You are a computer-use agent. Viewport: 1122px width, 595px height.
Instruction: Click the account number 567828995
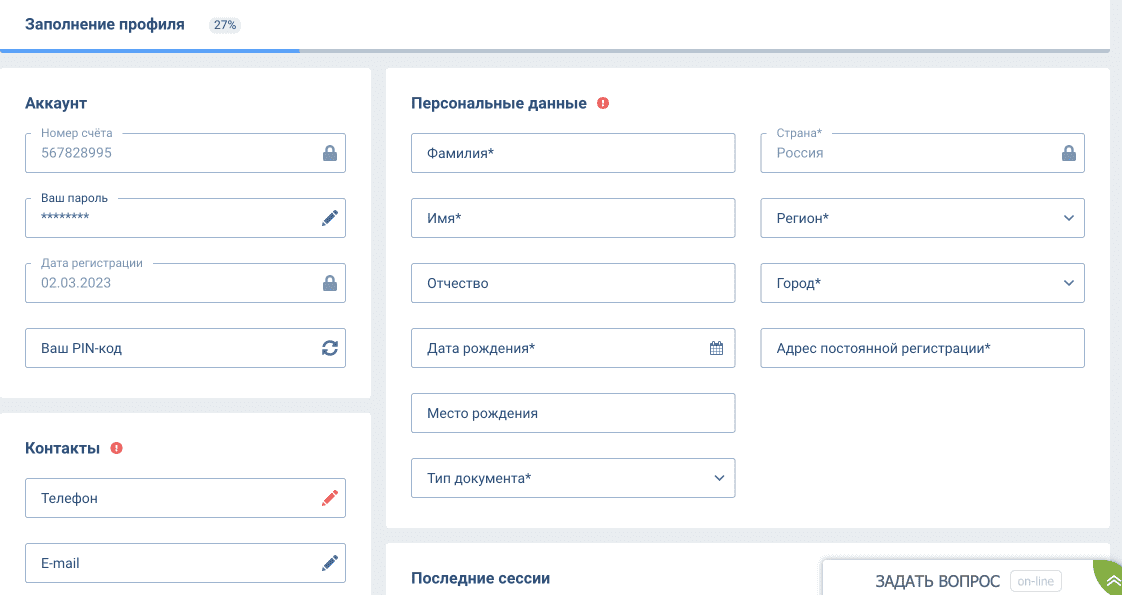pos(77,153)
